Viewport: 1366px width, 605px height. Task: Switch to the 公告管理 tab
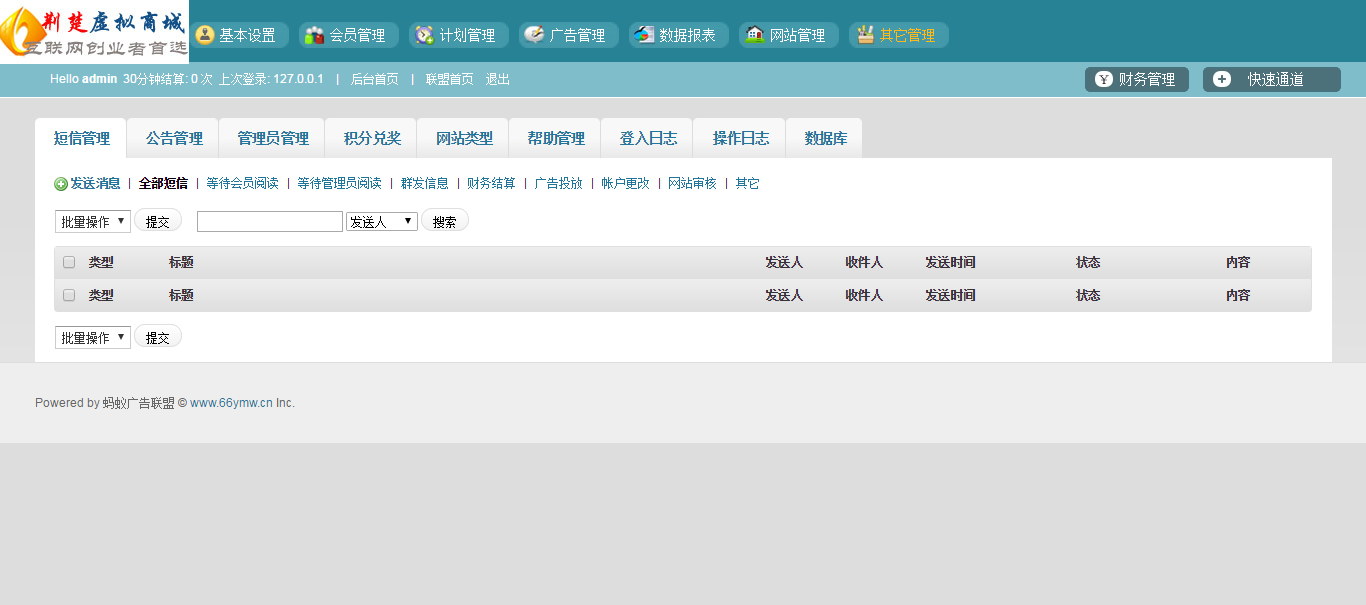click(174, 138)
